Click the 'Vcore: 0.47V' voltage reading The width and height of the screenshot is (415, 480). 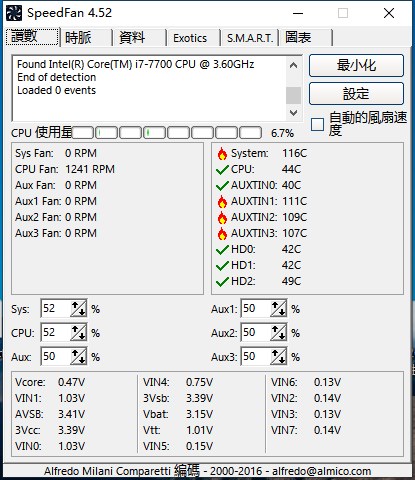[x=50, y=382]
